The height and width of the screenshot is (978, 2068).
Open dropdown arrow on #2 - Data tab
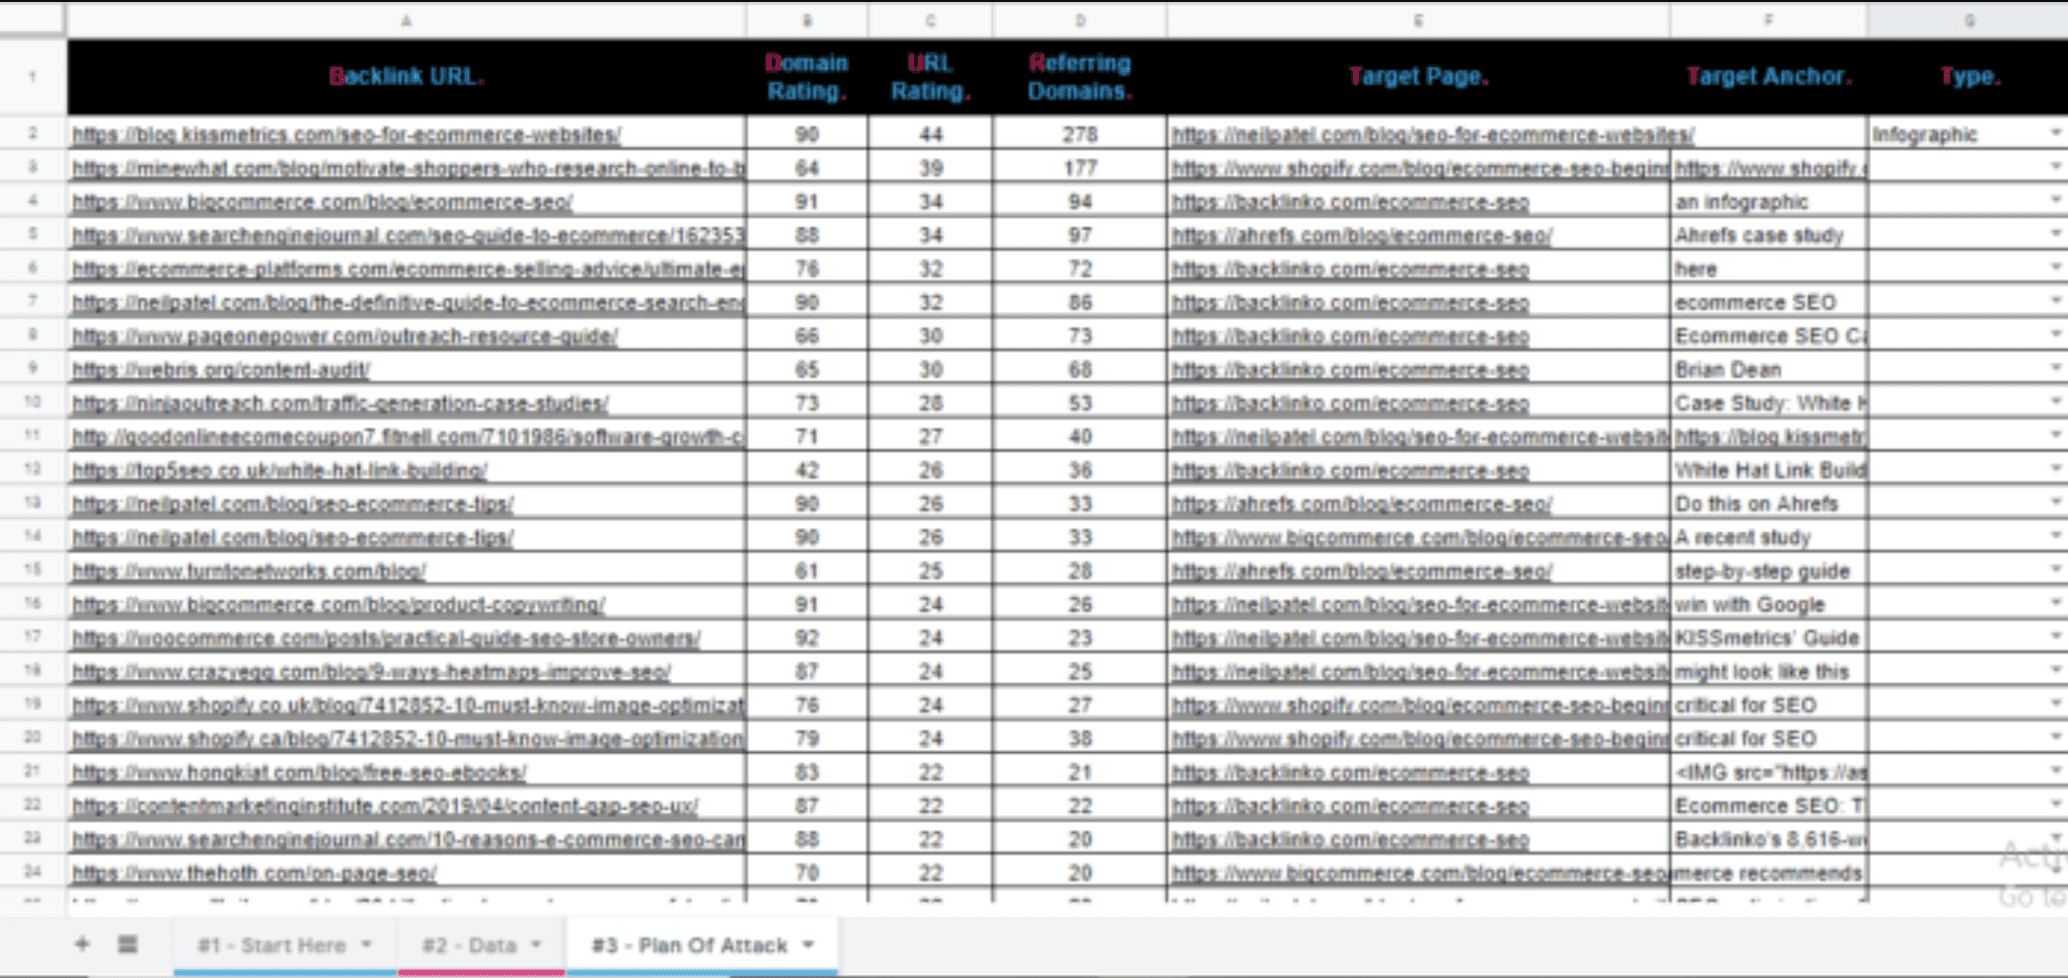point(536,945)
